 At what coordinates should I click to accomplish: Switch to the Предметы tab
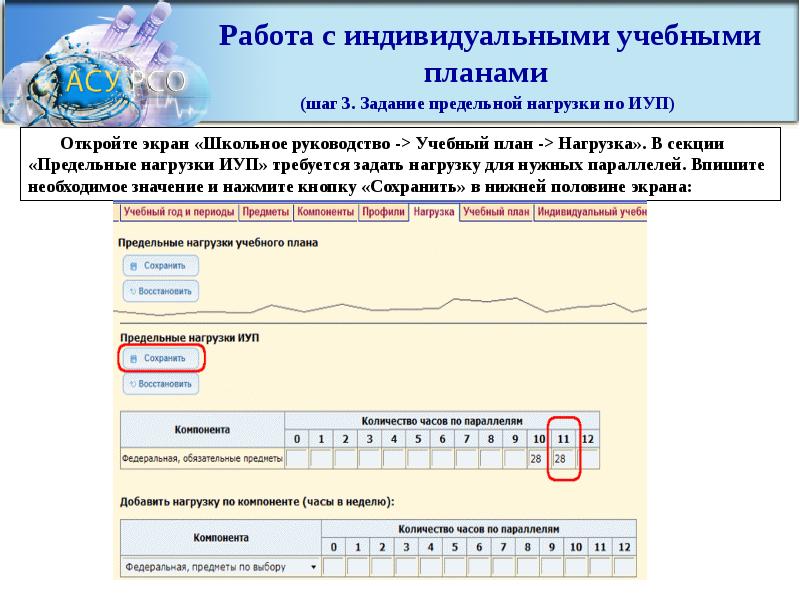point(267,212)
